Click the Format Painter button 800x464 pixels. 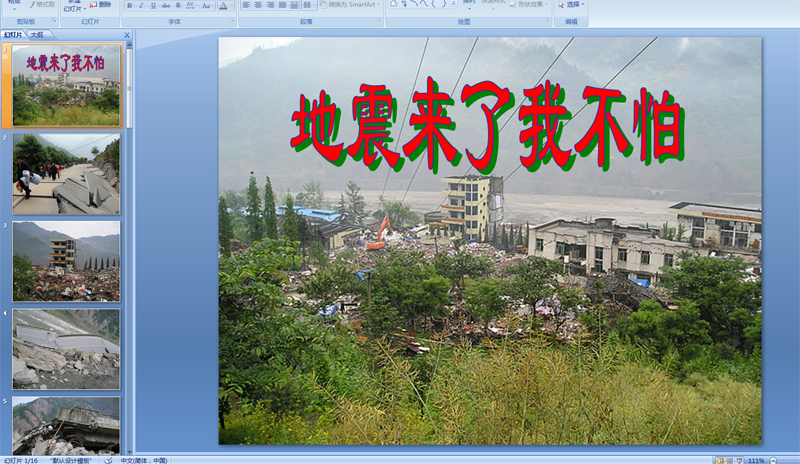[42, 5]
